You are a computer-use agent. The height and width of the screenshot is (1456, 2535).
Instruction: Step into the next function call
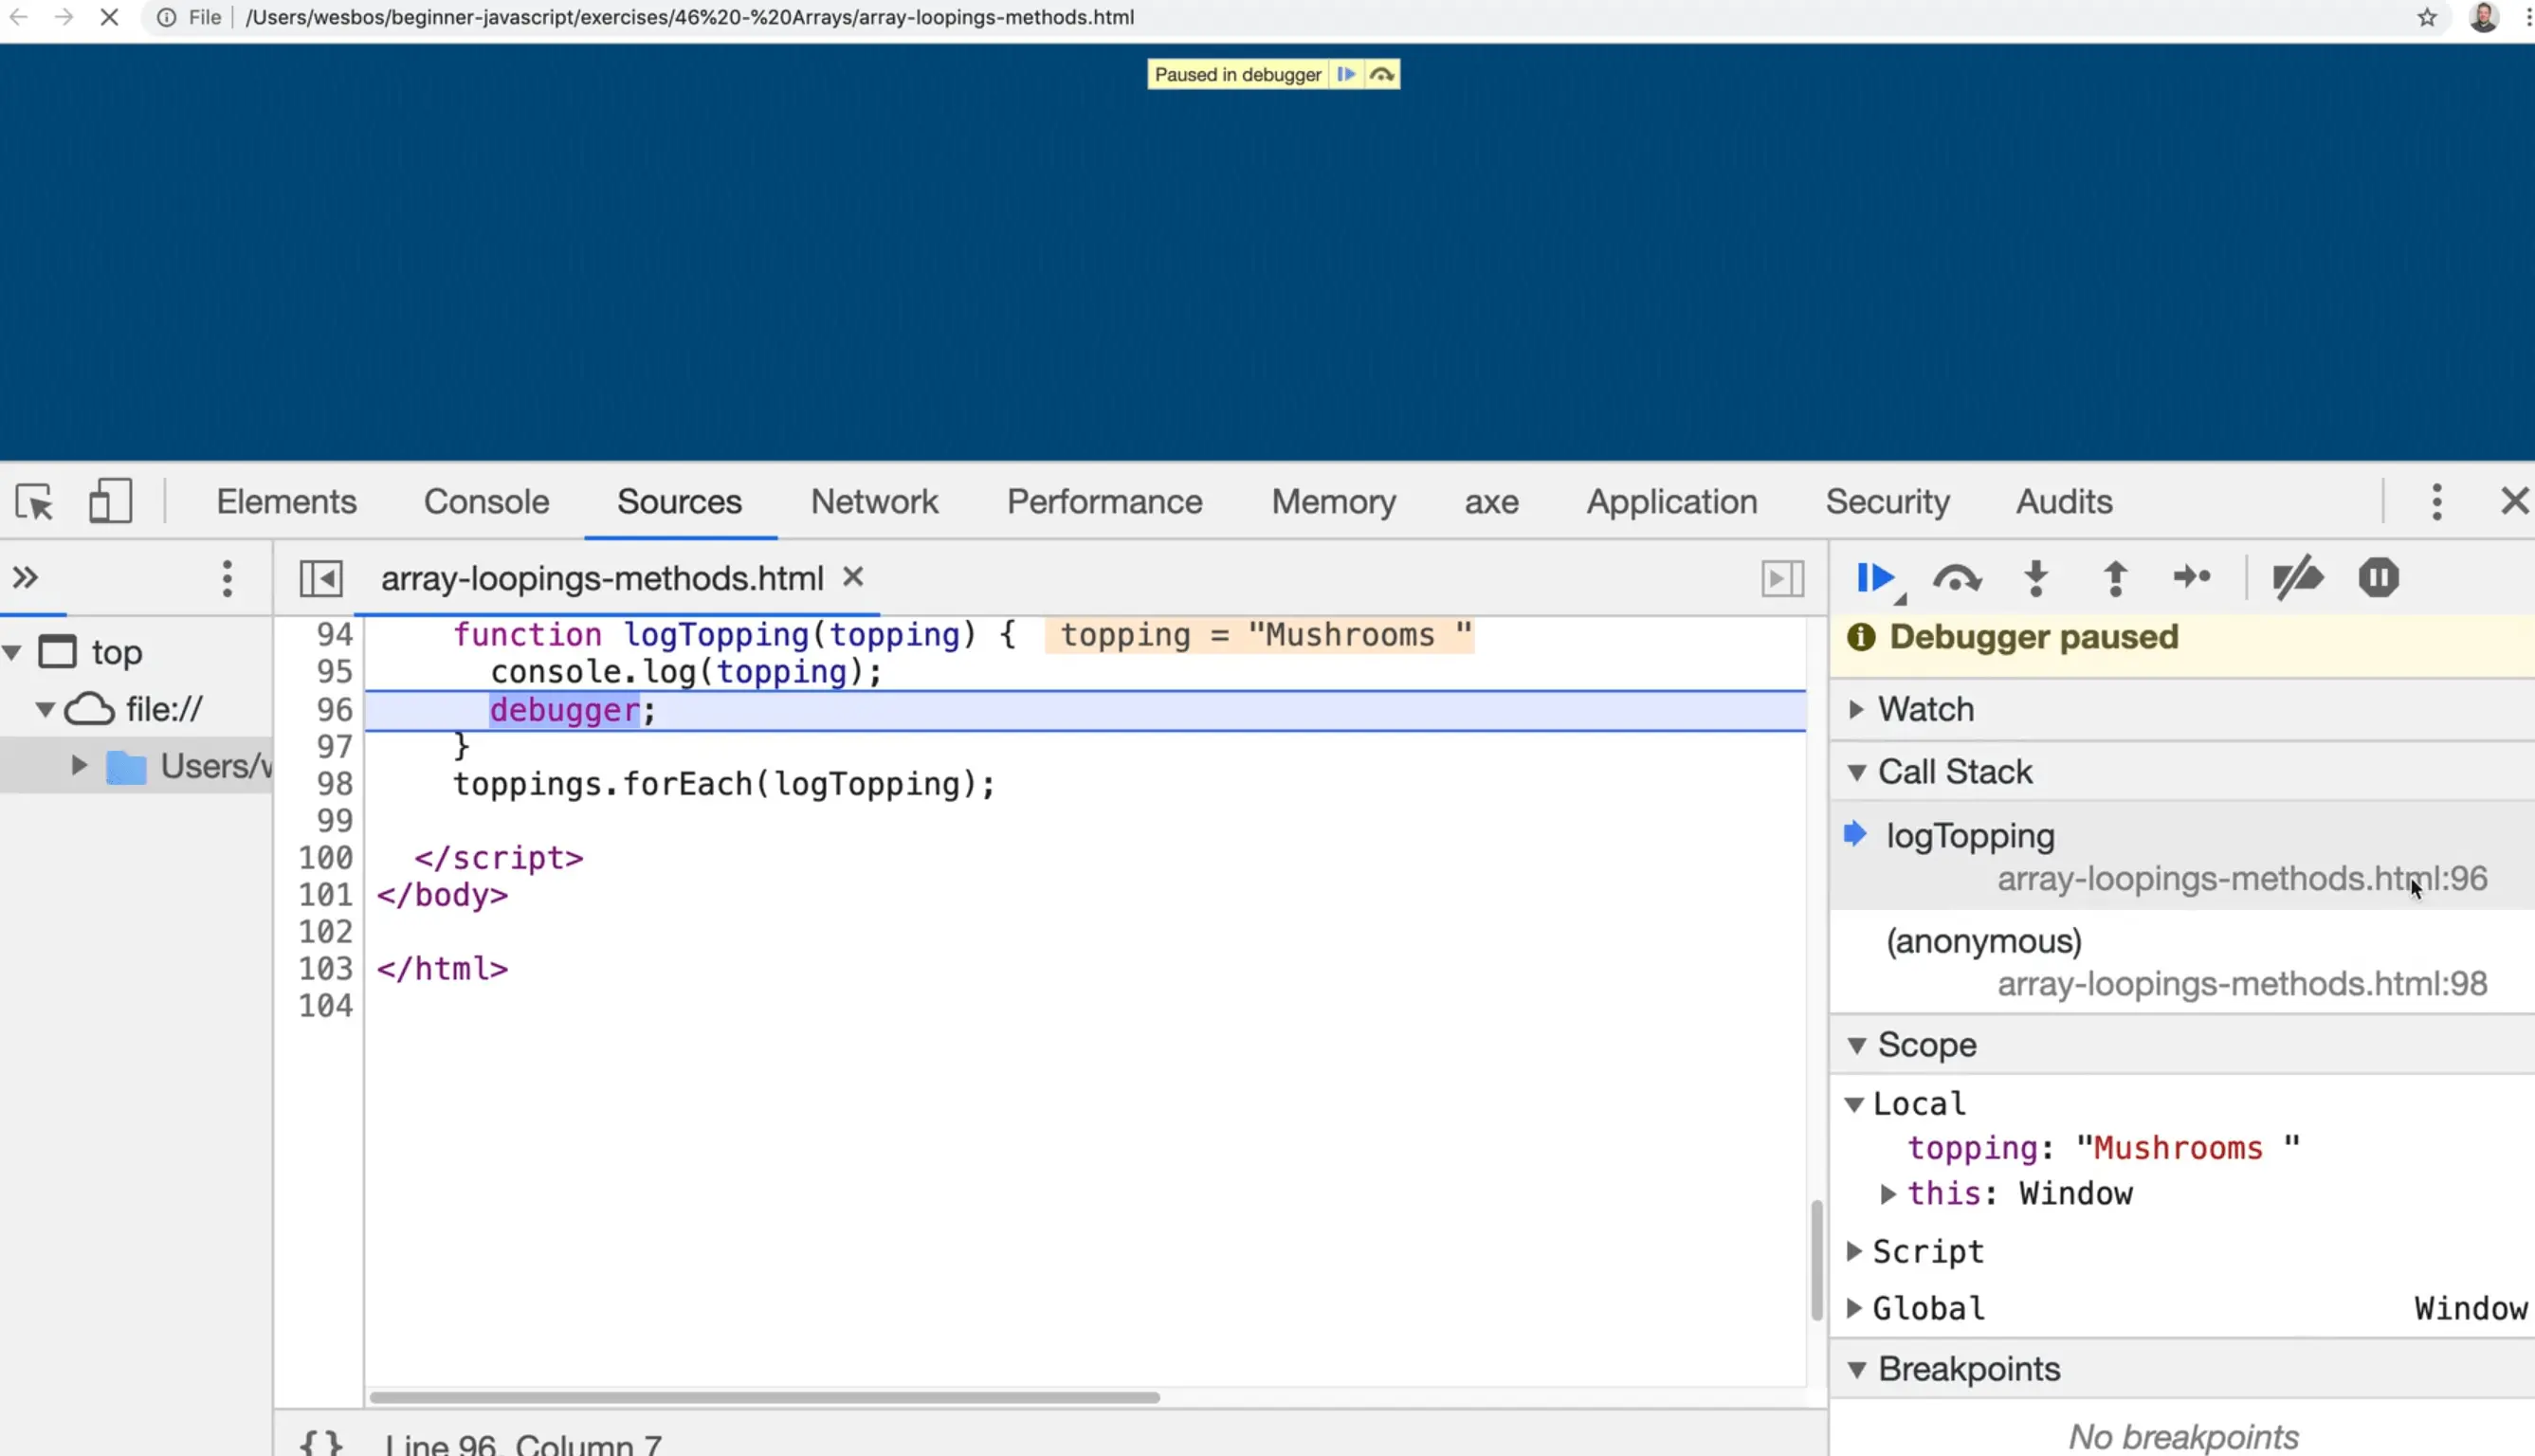tap(2036, 578)
